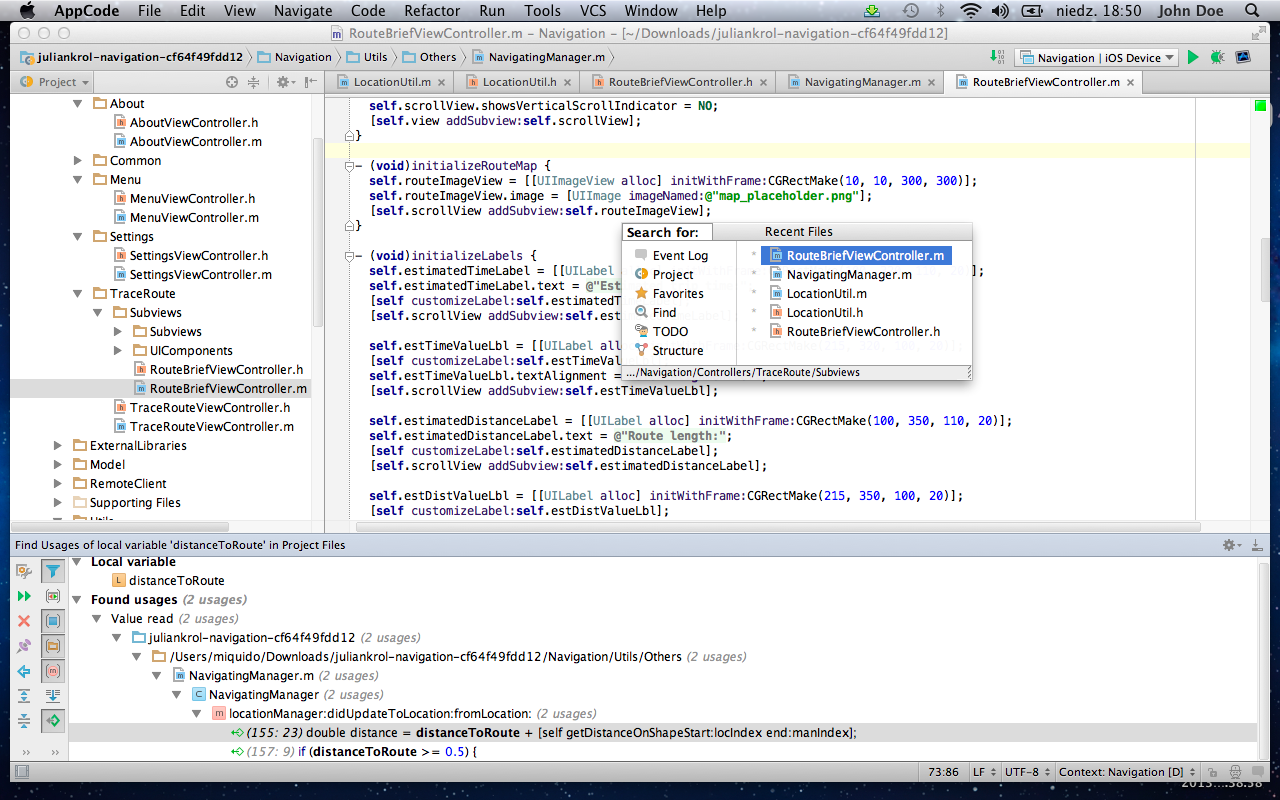
Task: Toggle the green show-write-access filter button
Action: (x=53, y=721)
